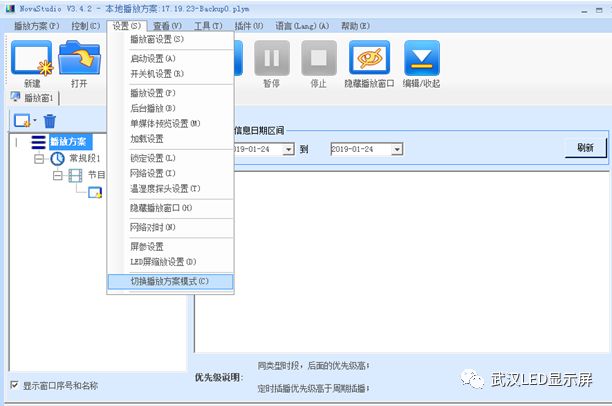Viewport: 612px width, 406px height.
Task: Choose 启动设置(A) menu entry
Action: (x=171, y=59)
